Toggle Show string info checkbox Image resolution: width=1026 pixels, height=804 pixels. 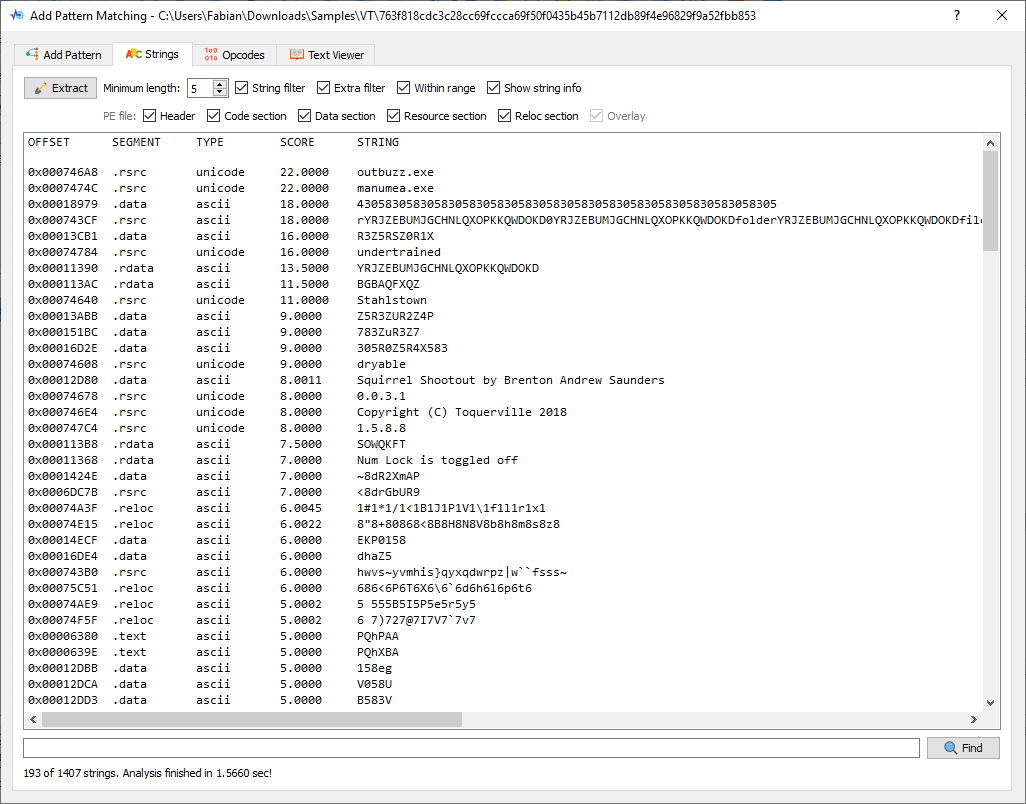495,88
